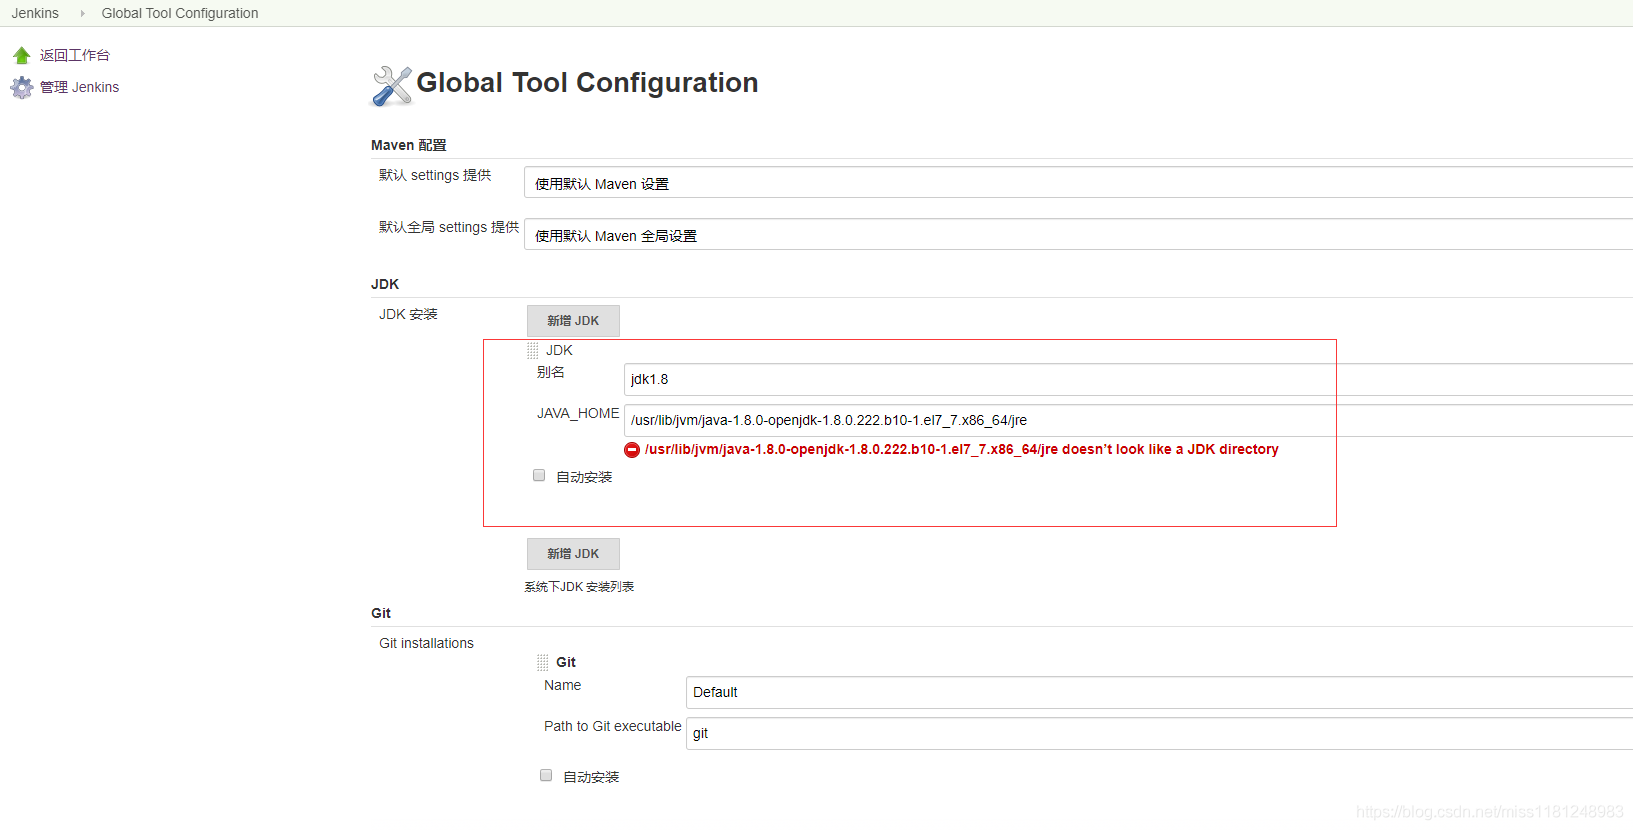Click the Global Tool Configuration page title
Viewport: 1633px width, 830px height.
(x=587, y=83)
